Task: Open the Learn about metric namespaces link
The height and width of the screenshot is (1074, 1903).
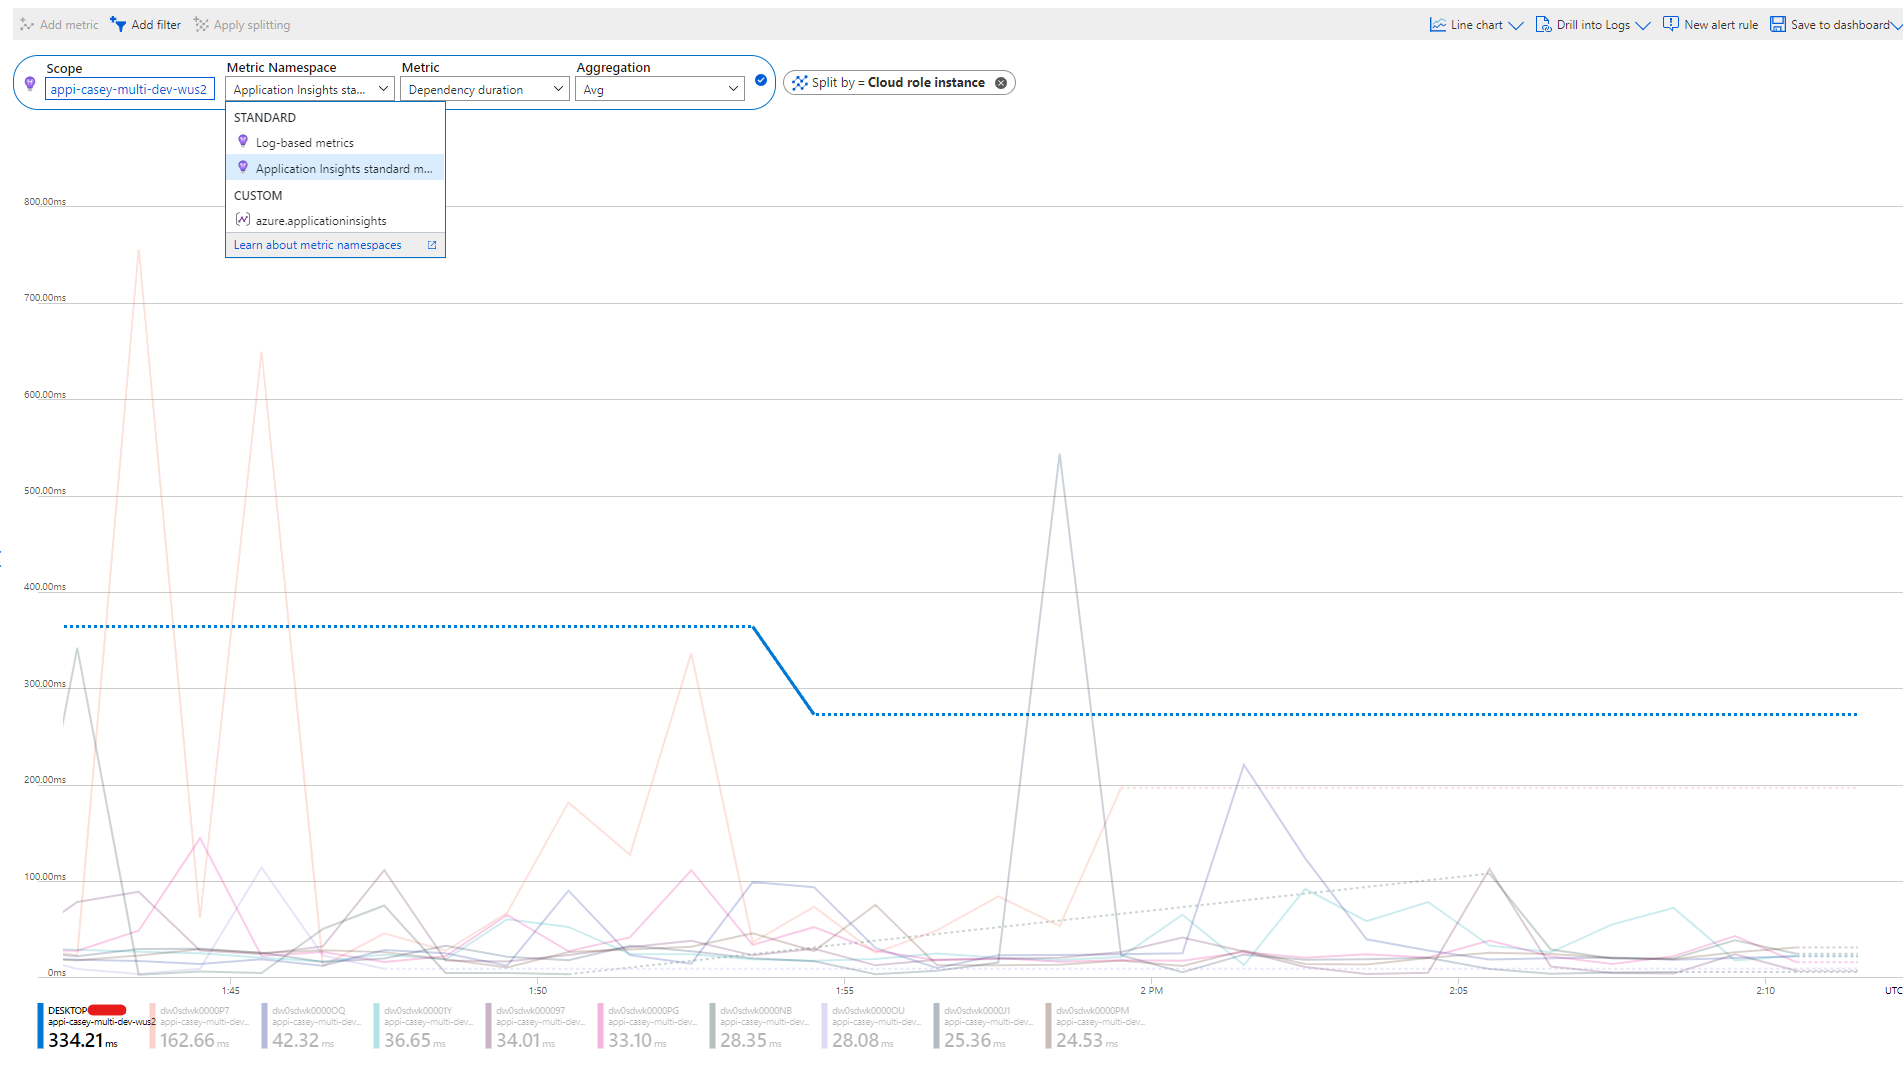Action: 316,244
